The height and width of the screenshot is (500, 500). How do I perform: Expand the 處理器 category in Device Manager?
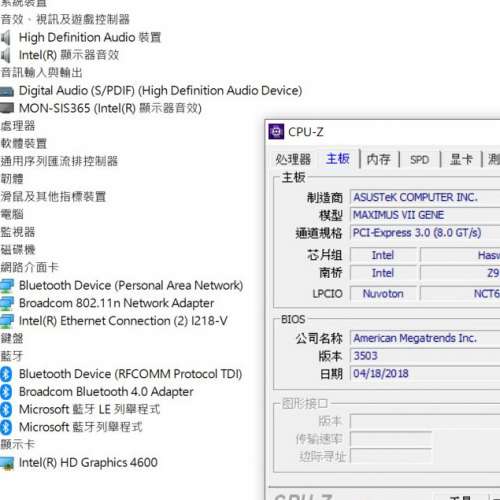tap(18, 126)
